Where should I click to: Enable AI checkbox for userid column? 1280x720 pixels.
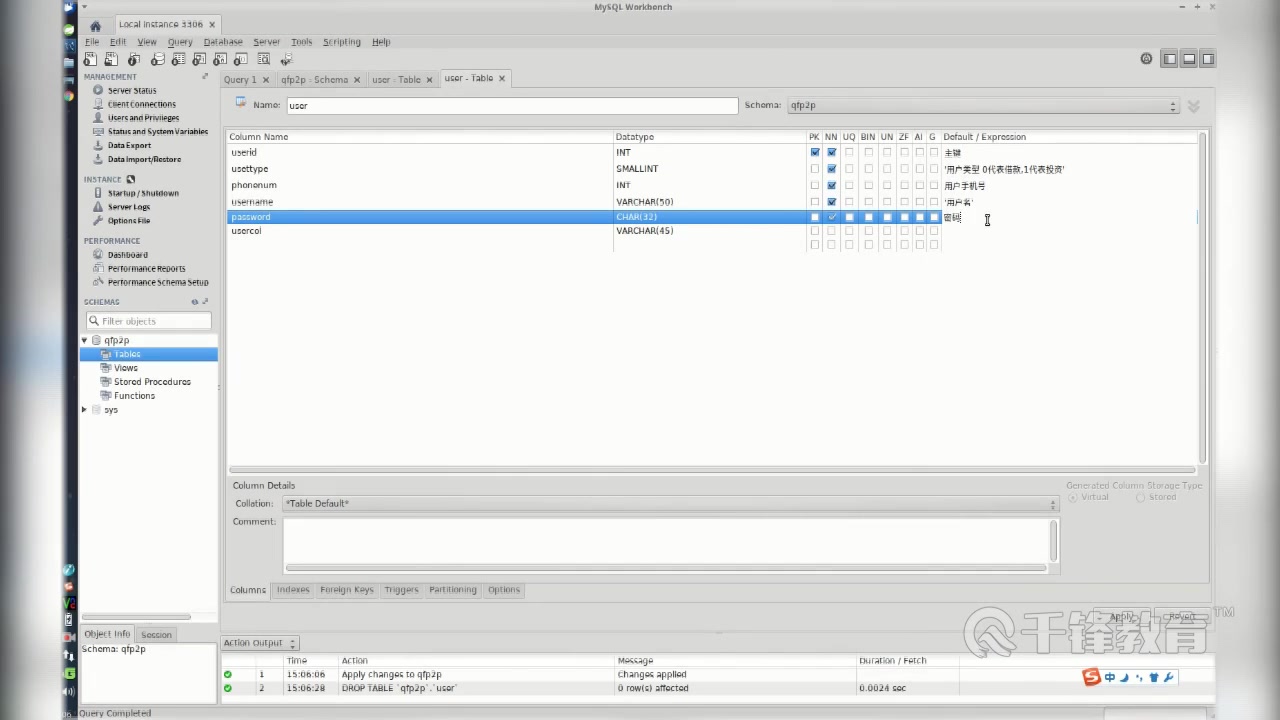point(919,153)
